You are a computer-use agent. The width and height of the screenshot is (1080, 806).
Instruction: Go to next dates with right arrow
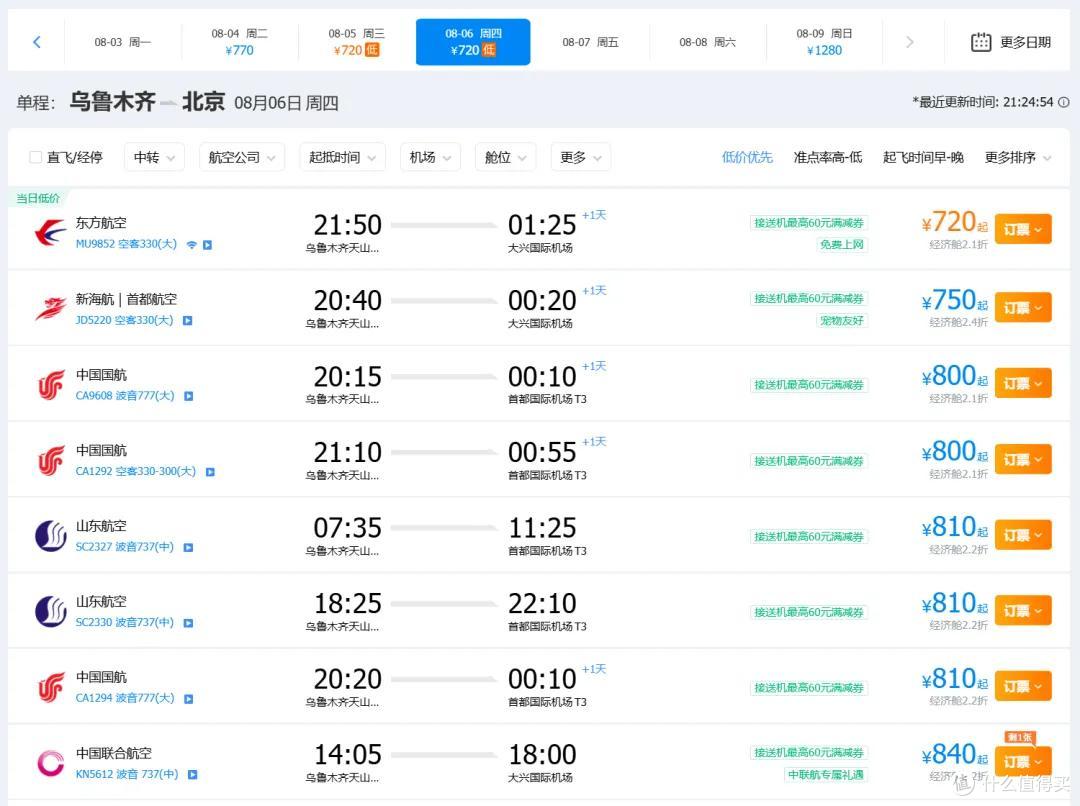pyautogui.click(x=909, y=42)
